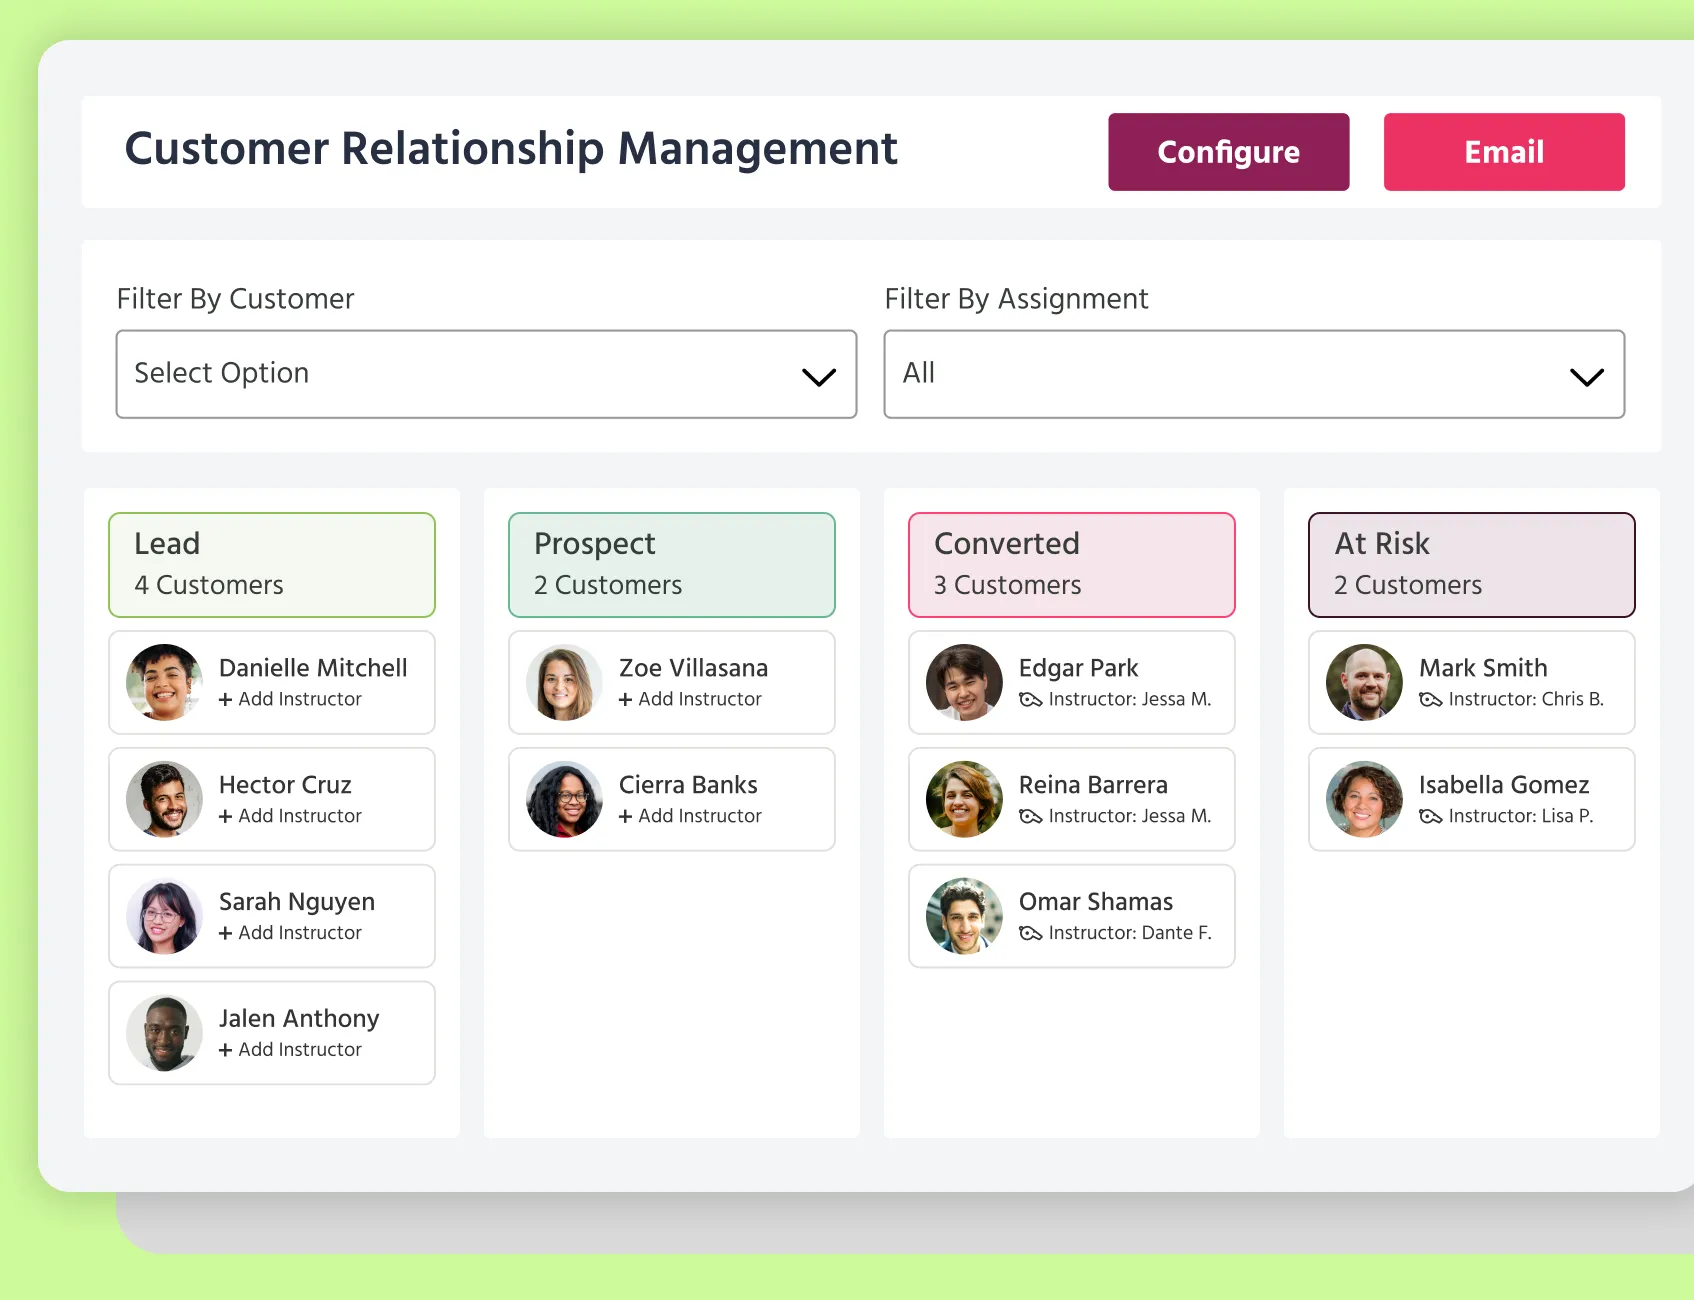Image resolution: width=1694 pixels, height=1300 pixels.
Task: Click the Omar Shamas name
Action: point(1096,902)
